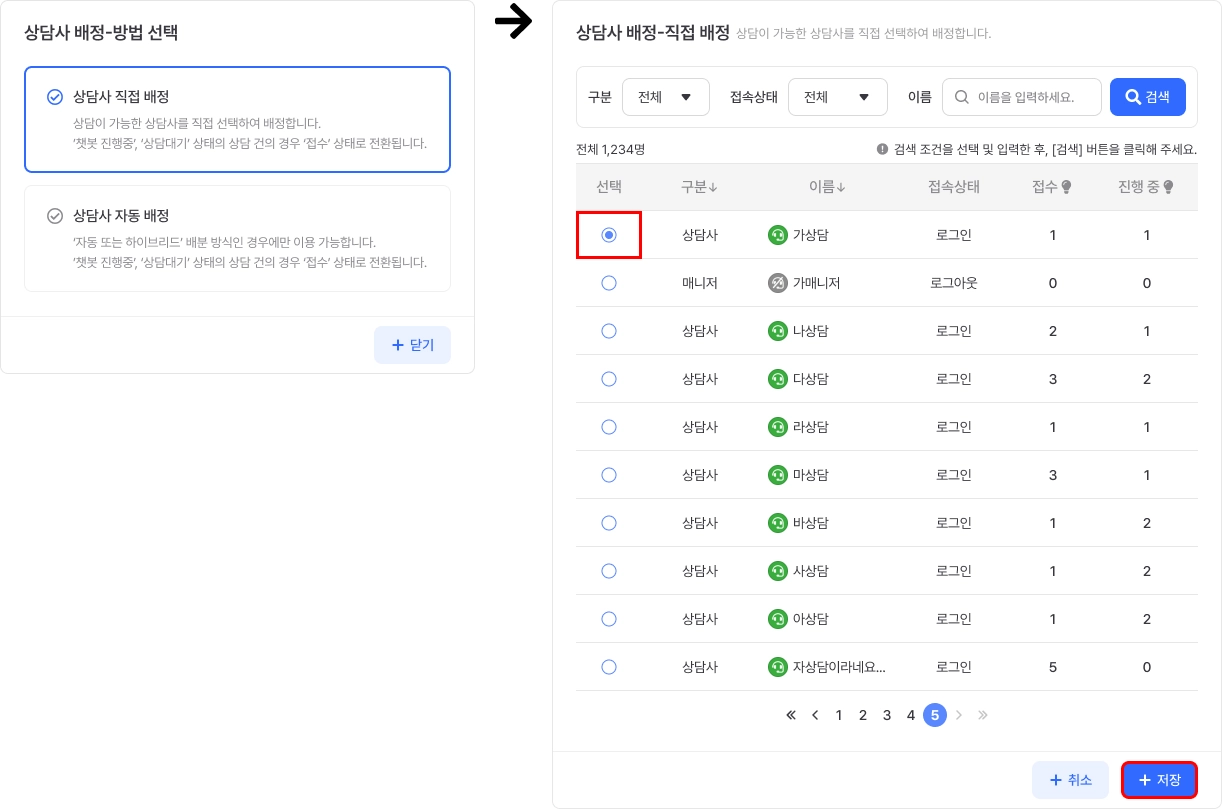This screenshot has width=1222, height=809.
Task: Click the 닫기 close button
Action: tap(412, 345)
